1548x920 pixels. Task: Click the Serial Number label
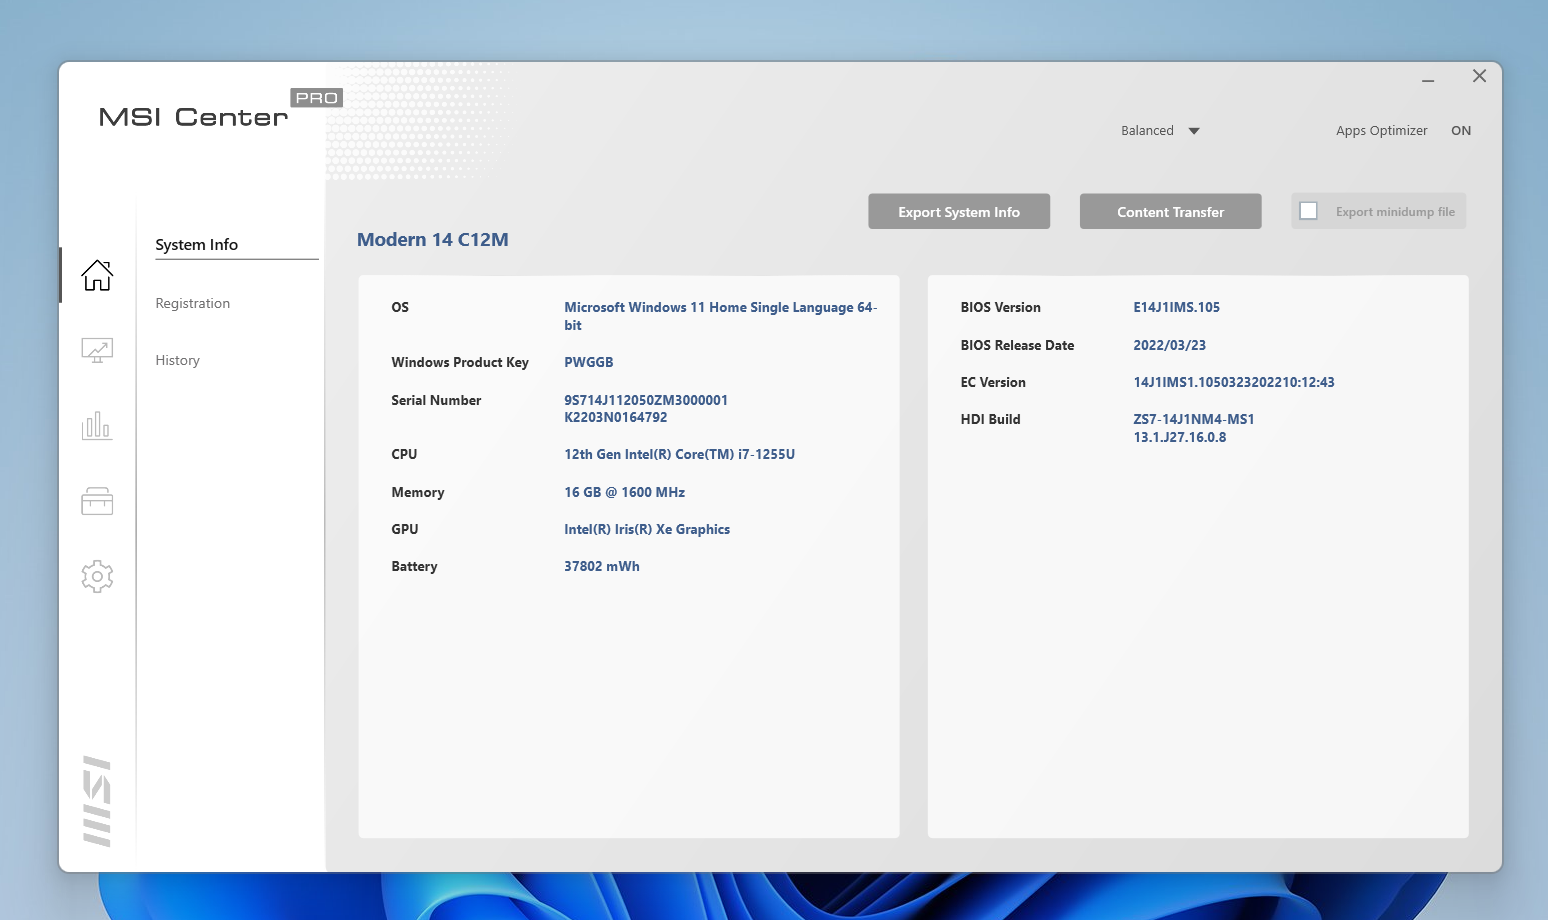pos(436,400)
